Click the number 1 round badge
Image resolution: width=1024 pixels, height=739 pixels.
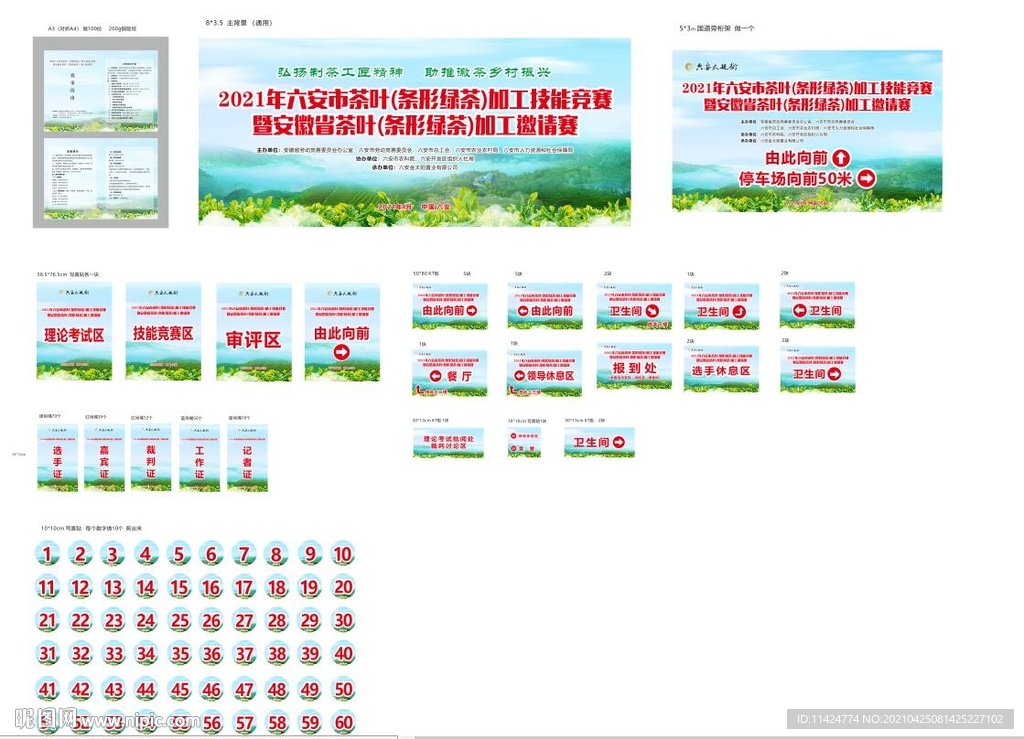46,553
